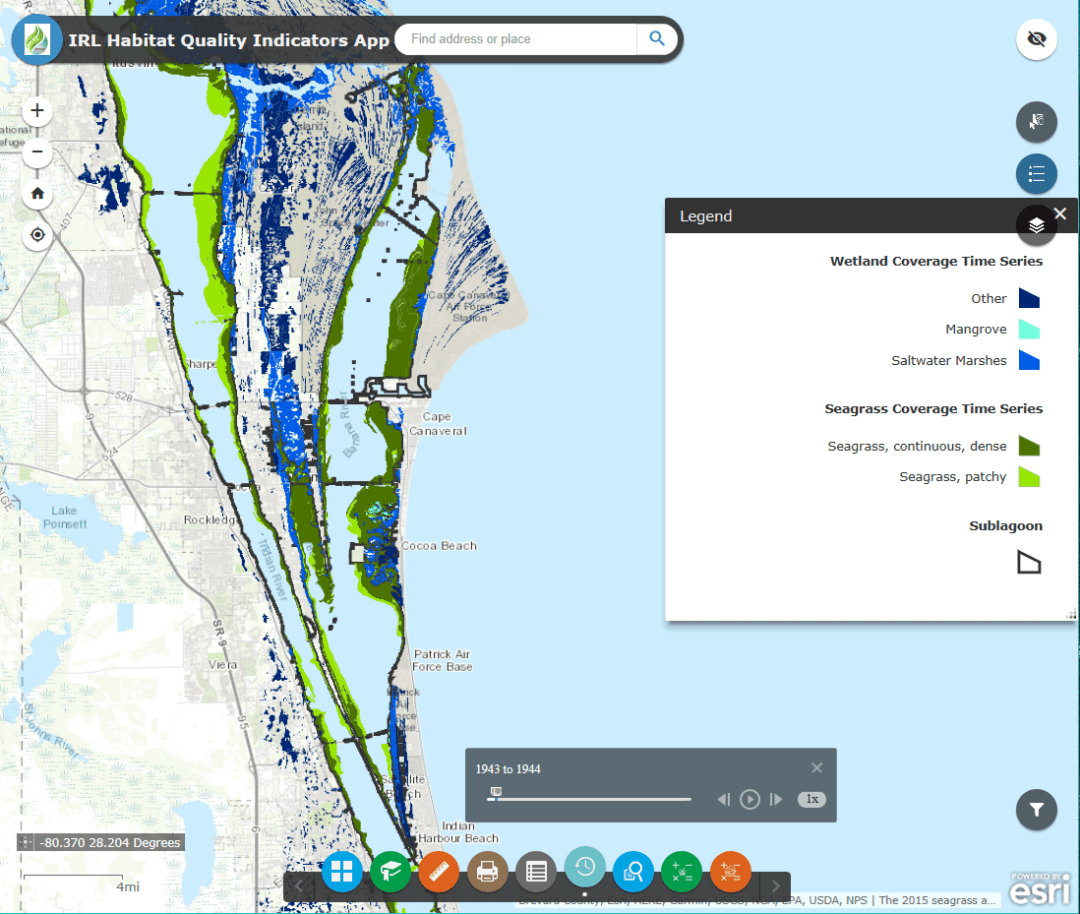Open the green seagrass calculation widget

[682, 871]
